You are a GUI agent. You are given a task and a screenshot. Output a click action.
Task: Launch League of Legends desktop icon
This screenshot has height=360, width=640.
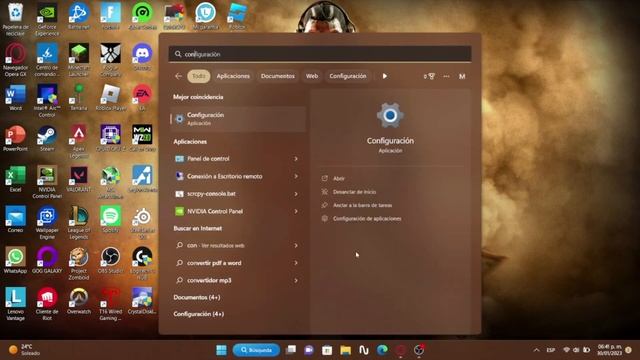78,222
